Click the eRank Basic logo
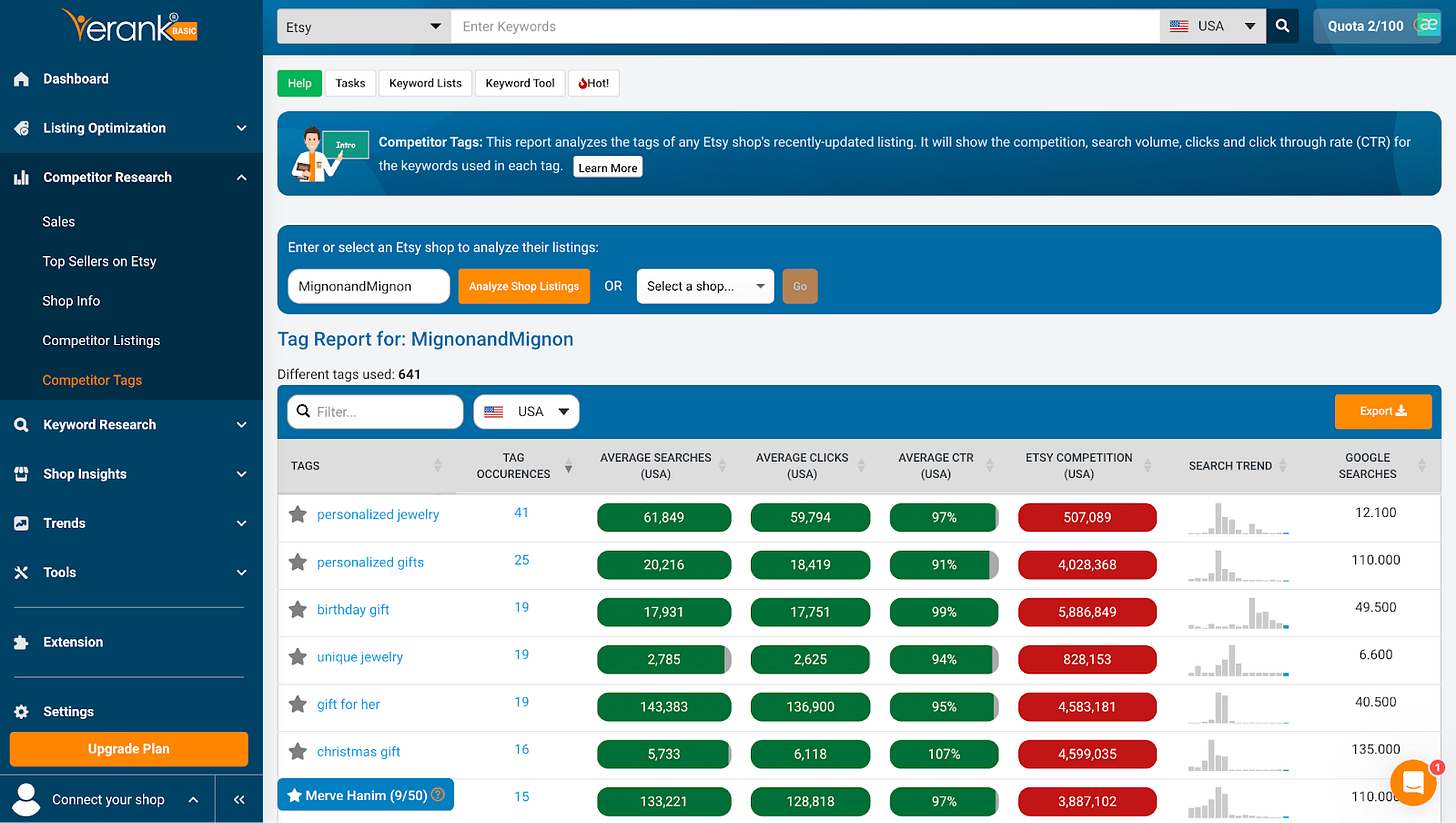Screen dimensions: 1456x823 [x=130, y=27]
